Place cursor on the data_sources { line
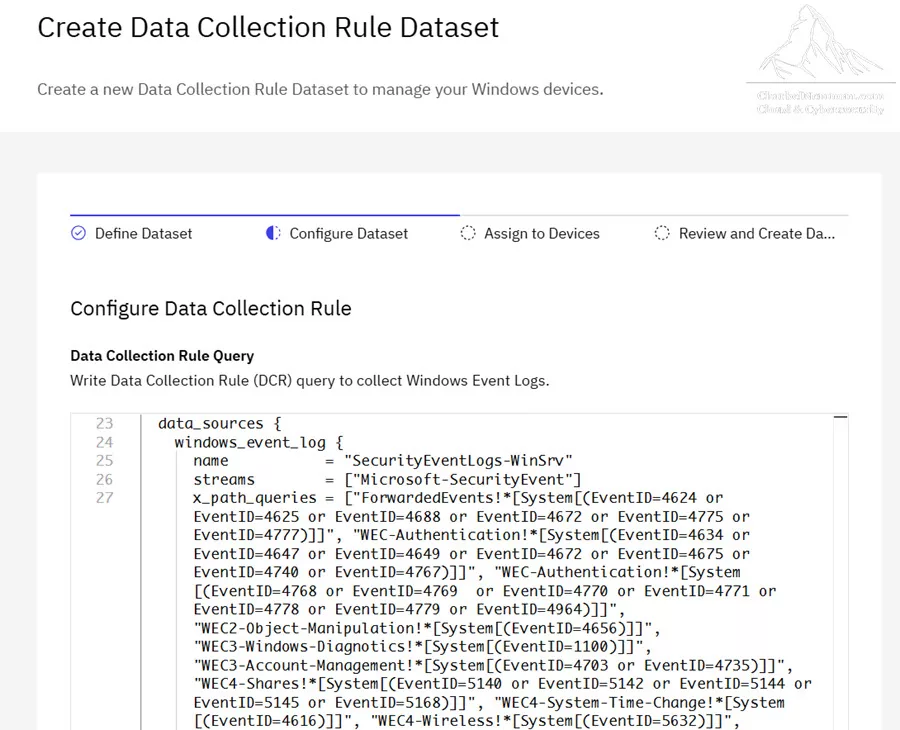This screenshot has height=730, width=900. [x=220, y=424]
